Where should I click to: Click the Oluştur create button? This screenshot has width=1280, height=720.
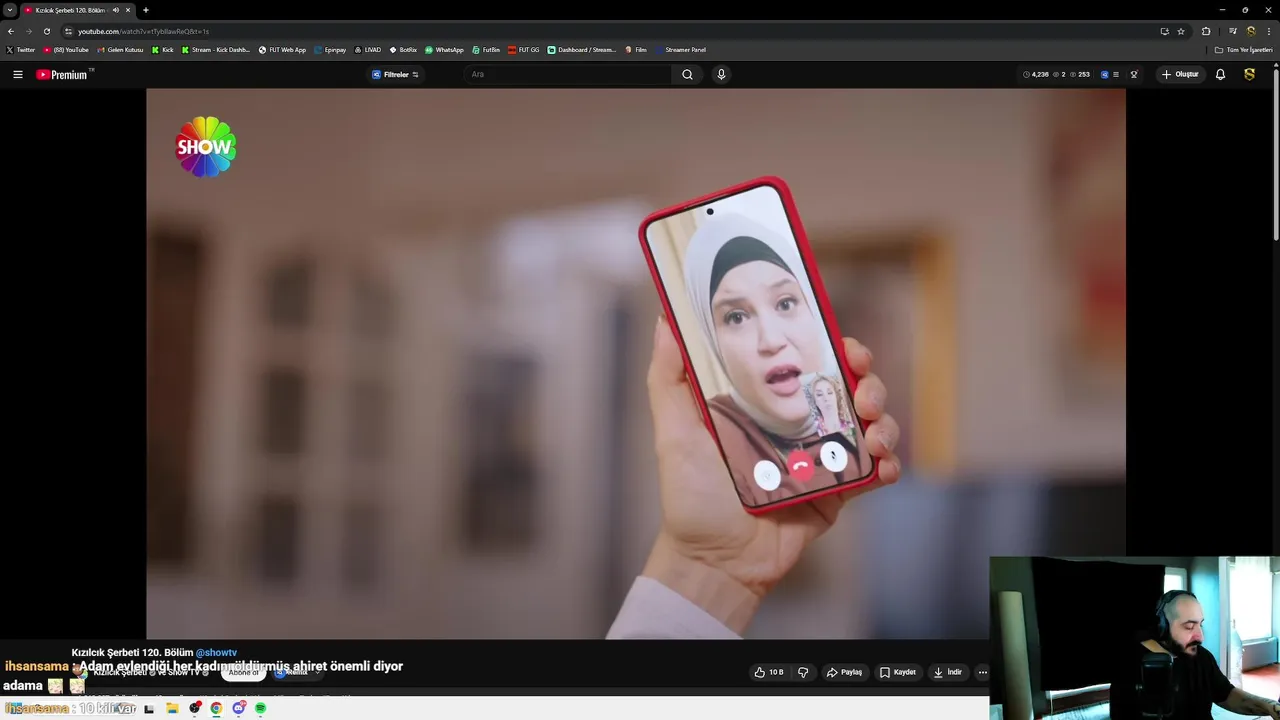click(1180, 74)
